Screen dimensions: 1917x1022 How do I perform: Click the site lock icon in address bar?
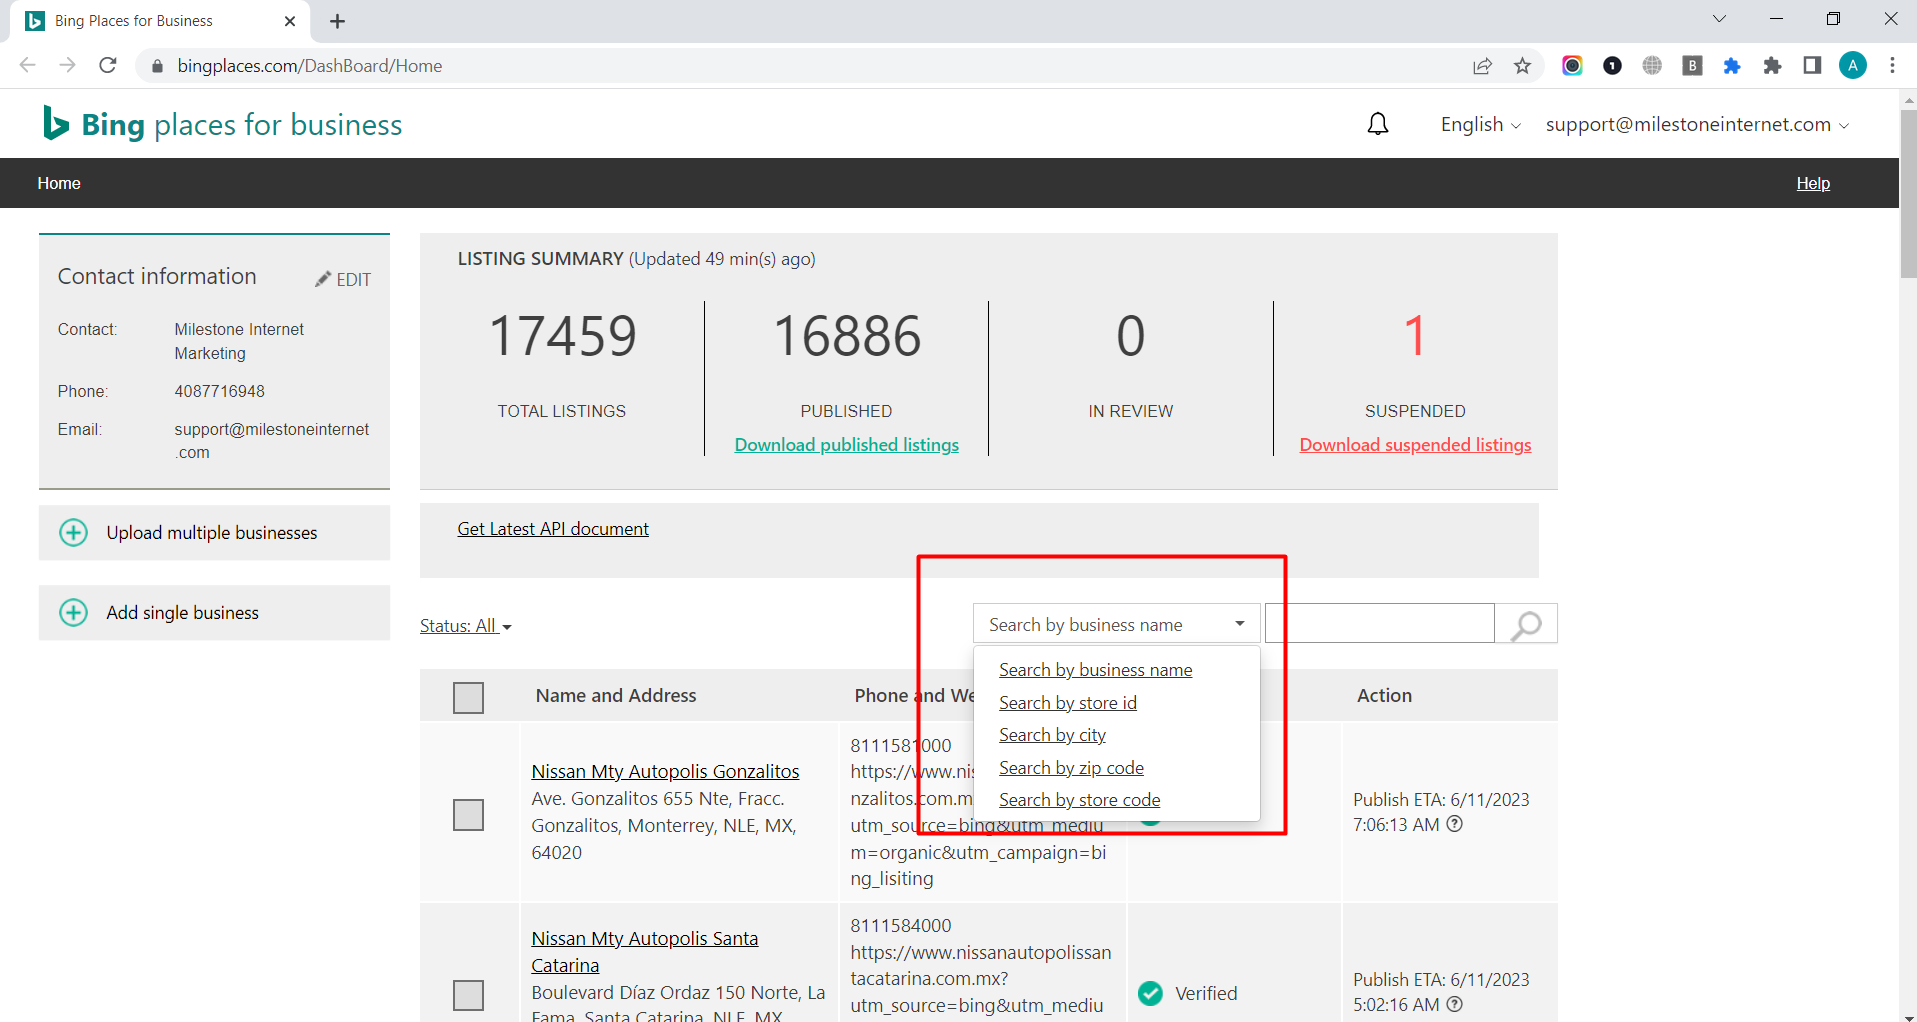(x=157, y=66)
